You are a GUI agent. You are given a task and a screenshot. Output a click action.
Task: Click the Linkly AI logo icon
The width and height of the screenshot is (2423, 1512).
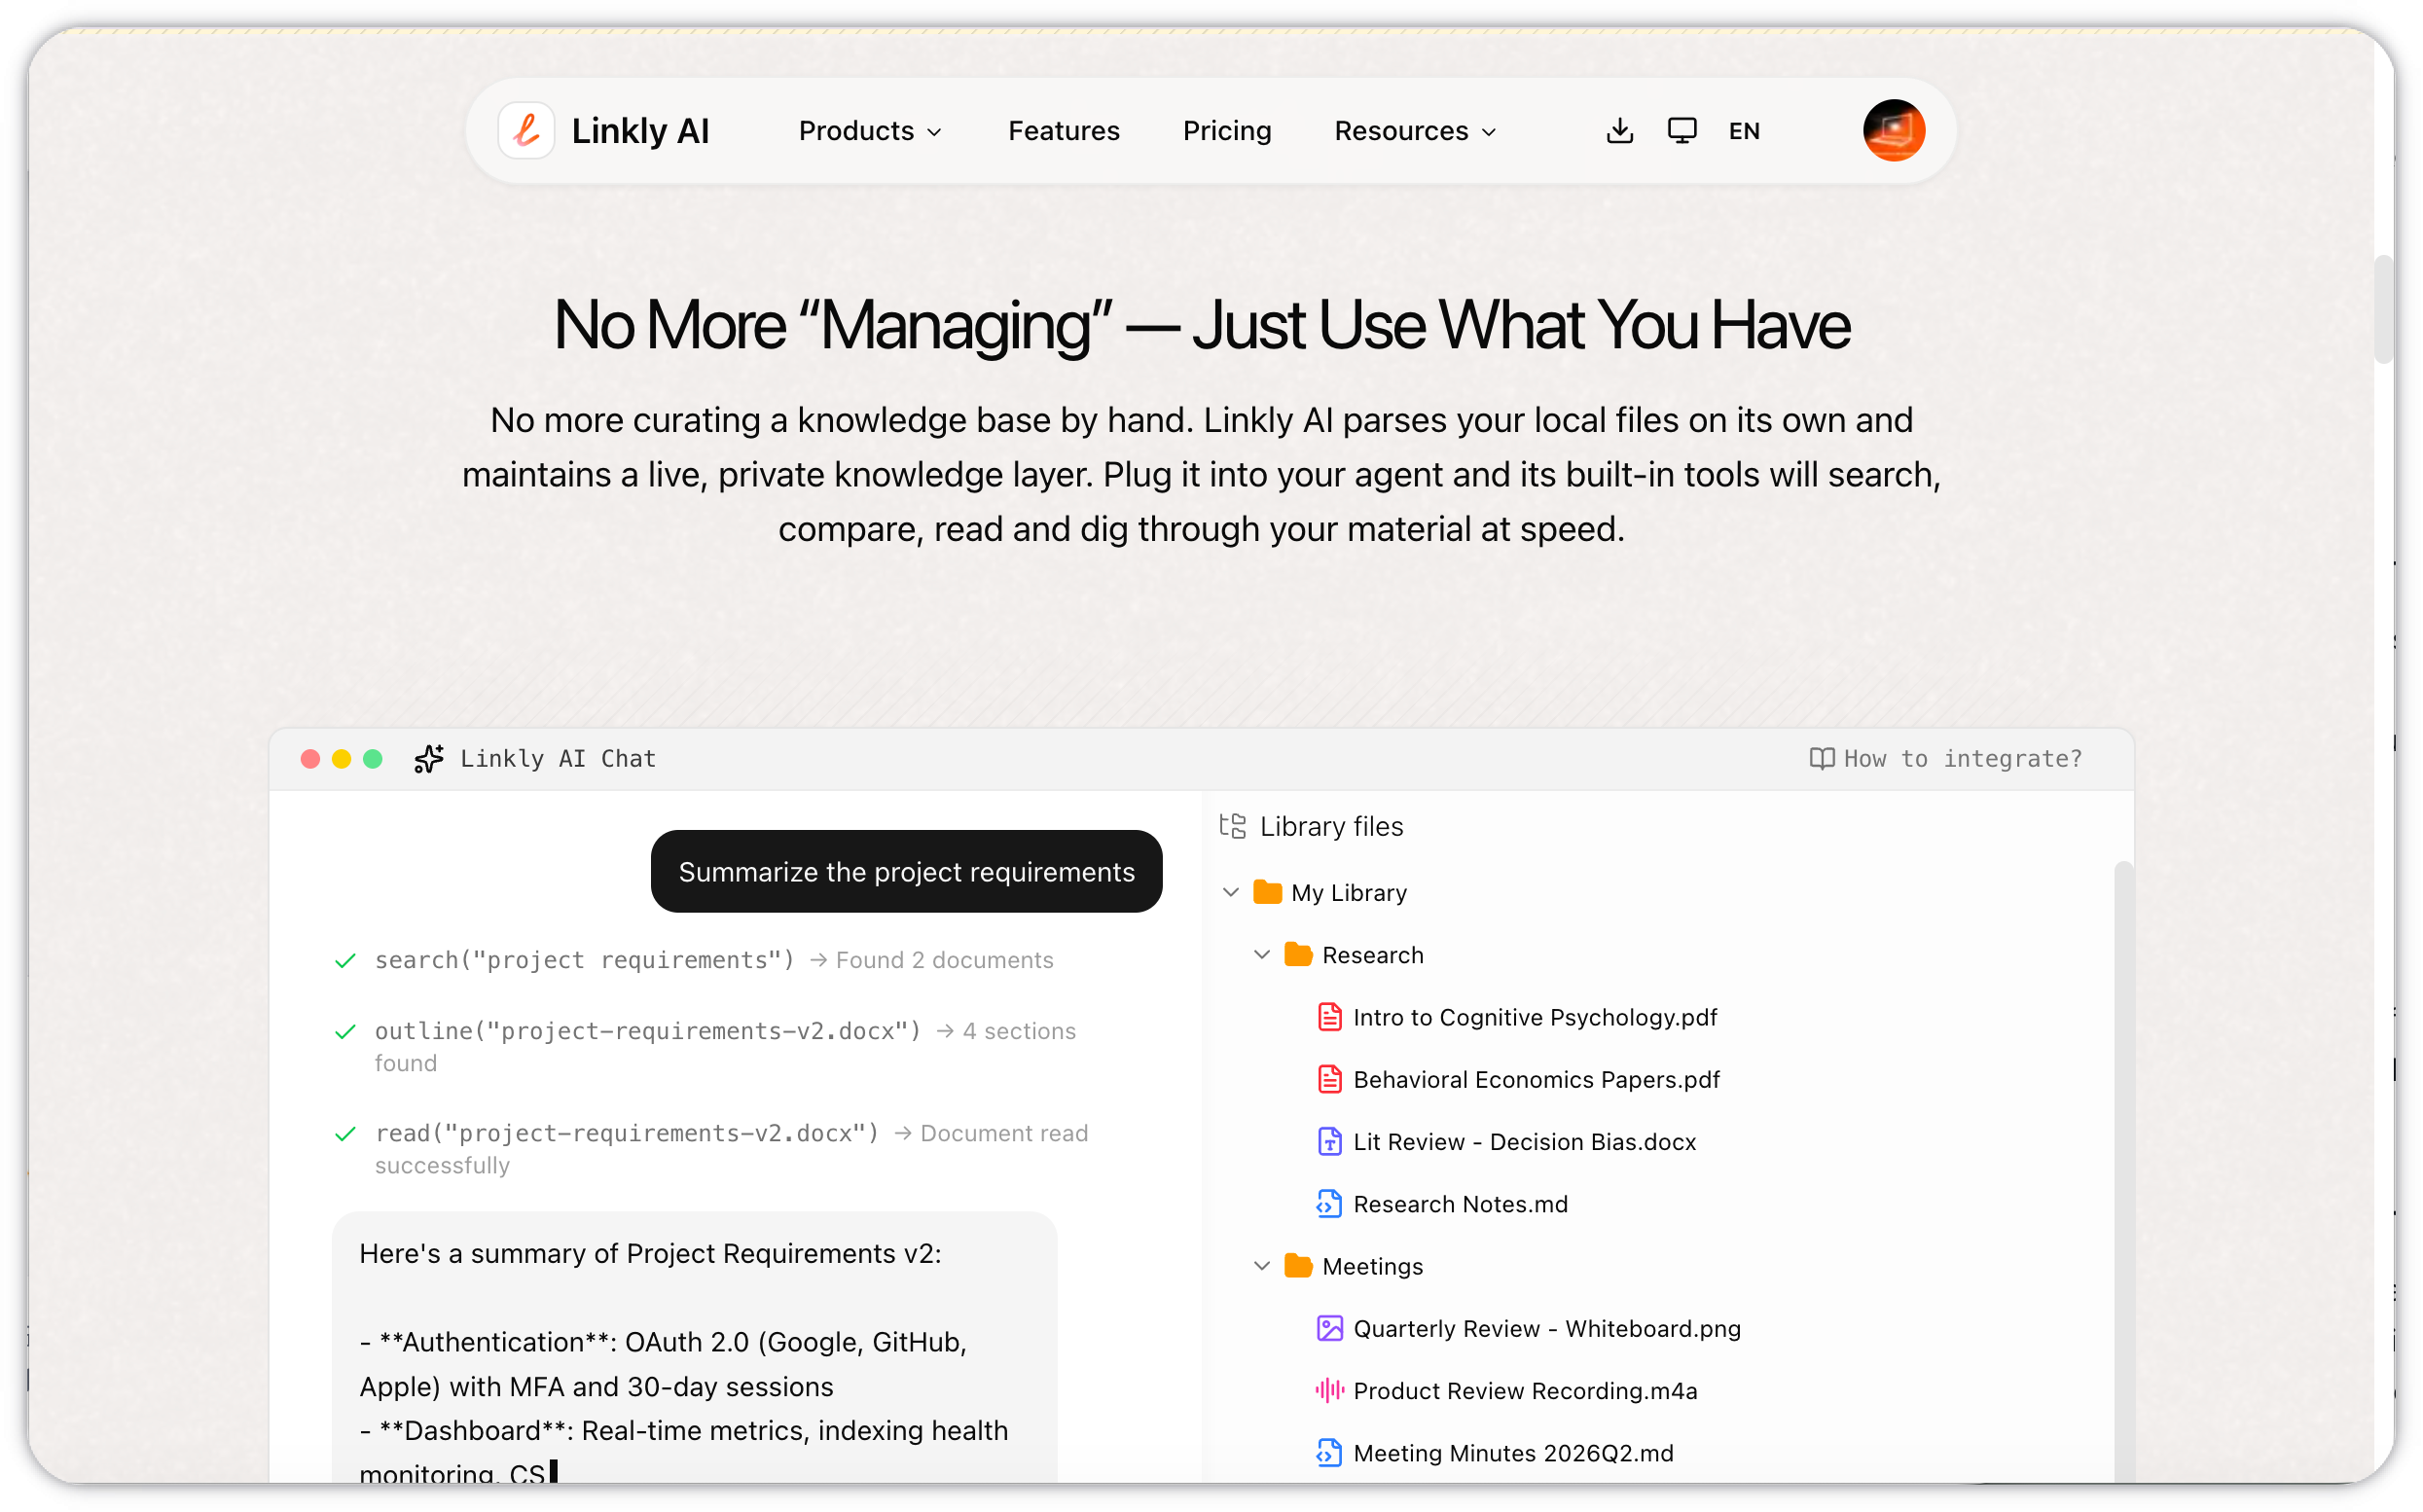(526, 131)
